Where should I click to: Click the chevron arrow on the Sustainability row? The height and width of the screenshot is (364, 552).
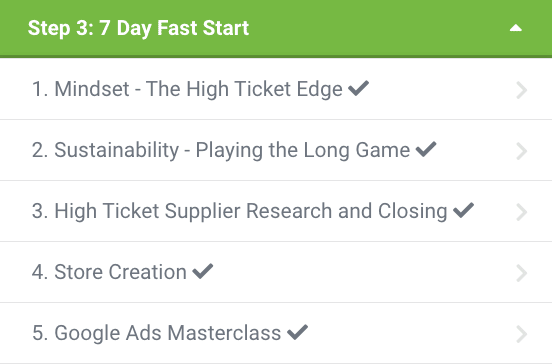pos(522,151)
